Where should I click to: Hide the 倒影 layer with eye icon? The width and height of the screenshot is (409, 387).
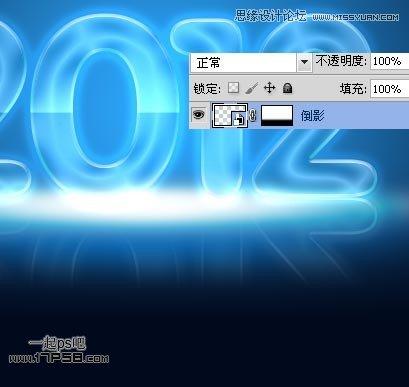click(x=199, y=115)
